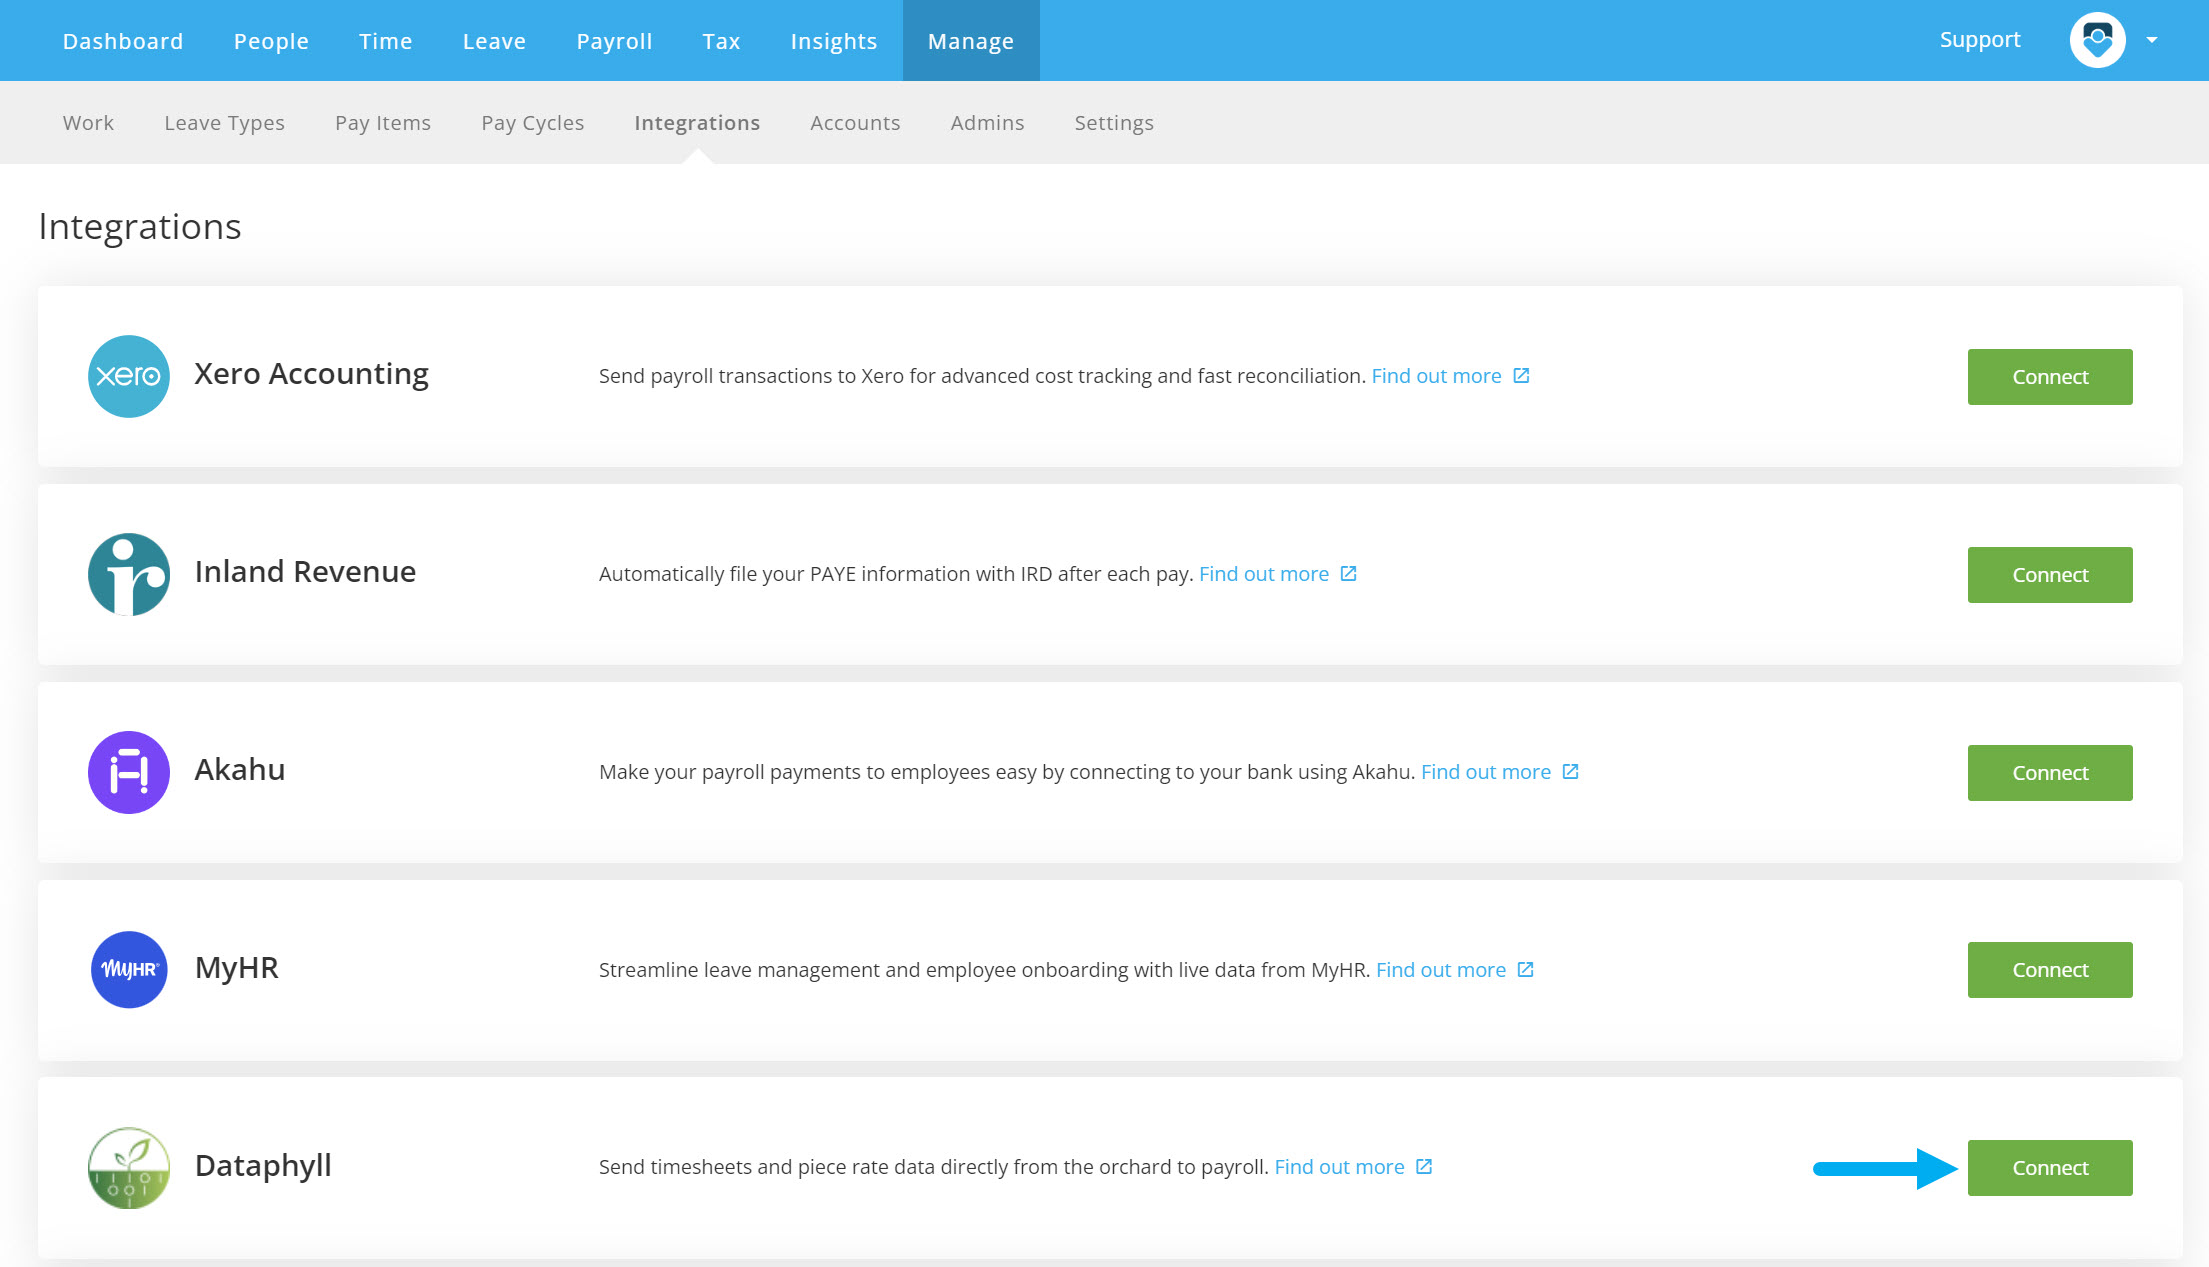2209x1267 pixels.
Task: Open the Tax menu
Action: (x=721, y=41)
